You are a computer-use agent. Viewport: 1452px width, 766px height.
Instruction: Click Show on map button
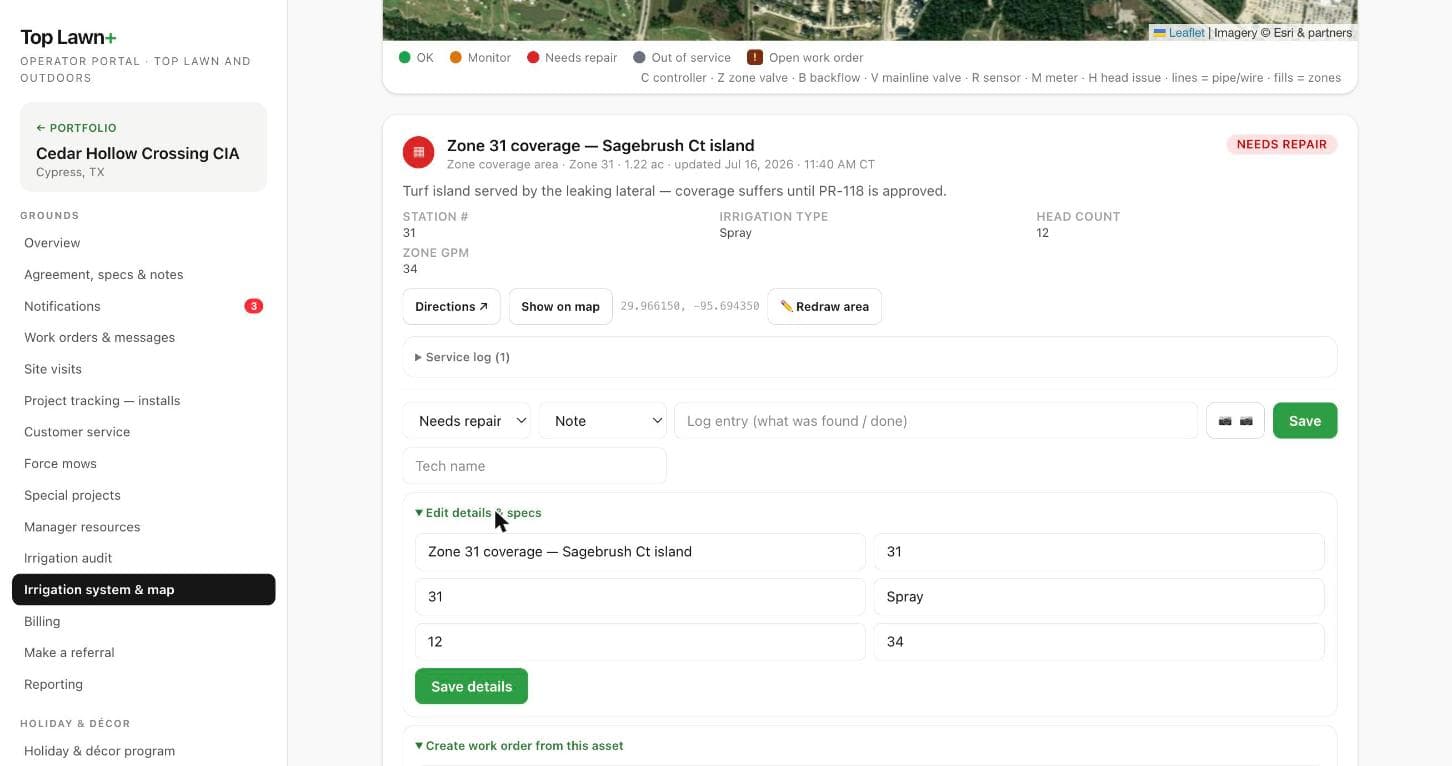tap(560, 307)
